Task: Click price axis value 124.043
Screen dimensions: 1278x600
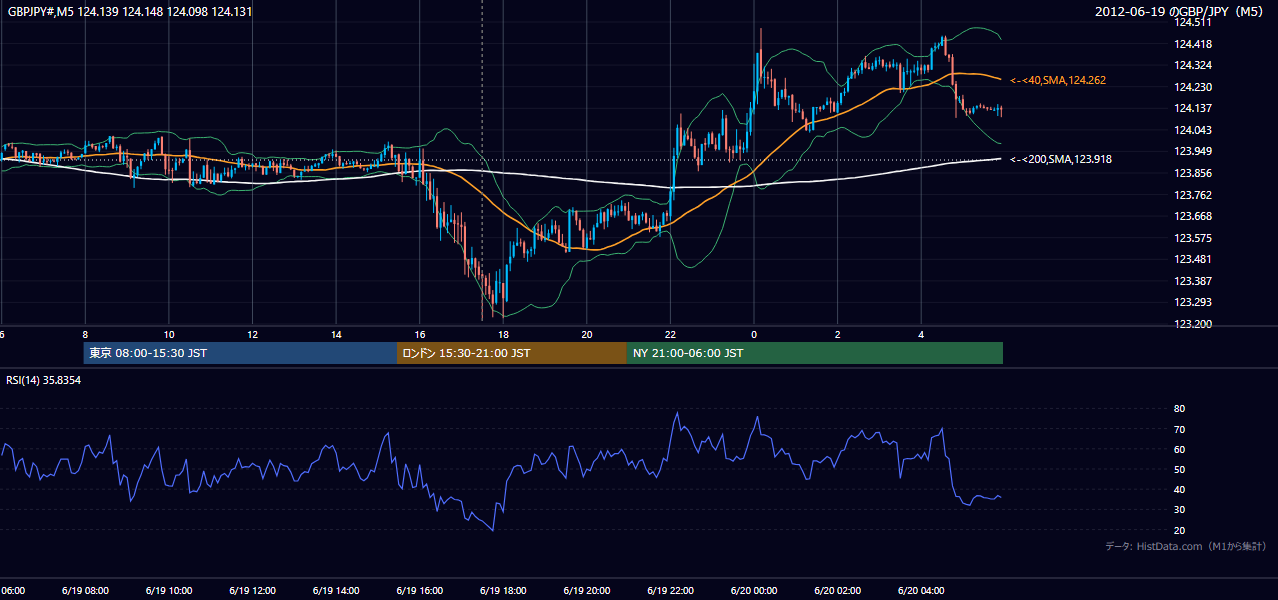Action: [1192, 130]
